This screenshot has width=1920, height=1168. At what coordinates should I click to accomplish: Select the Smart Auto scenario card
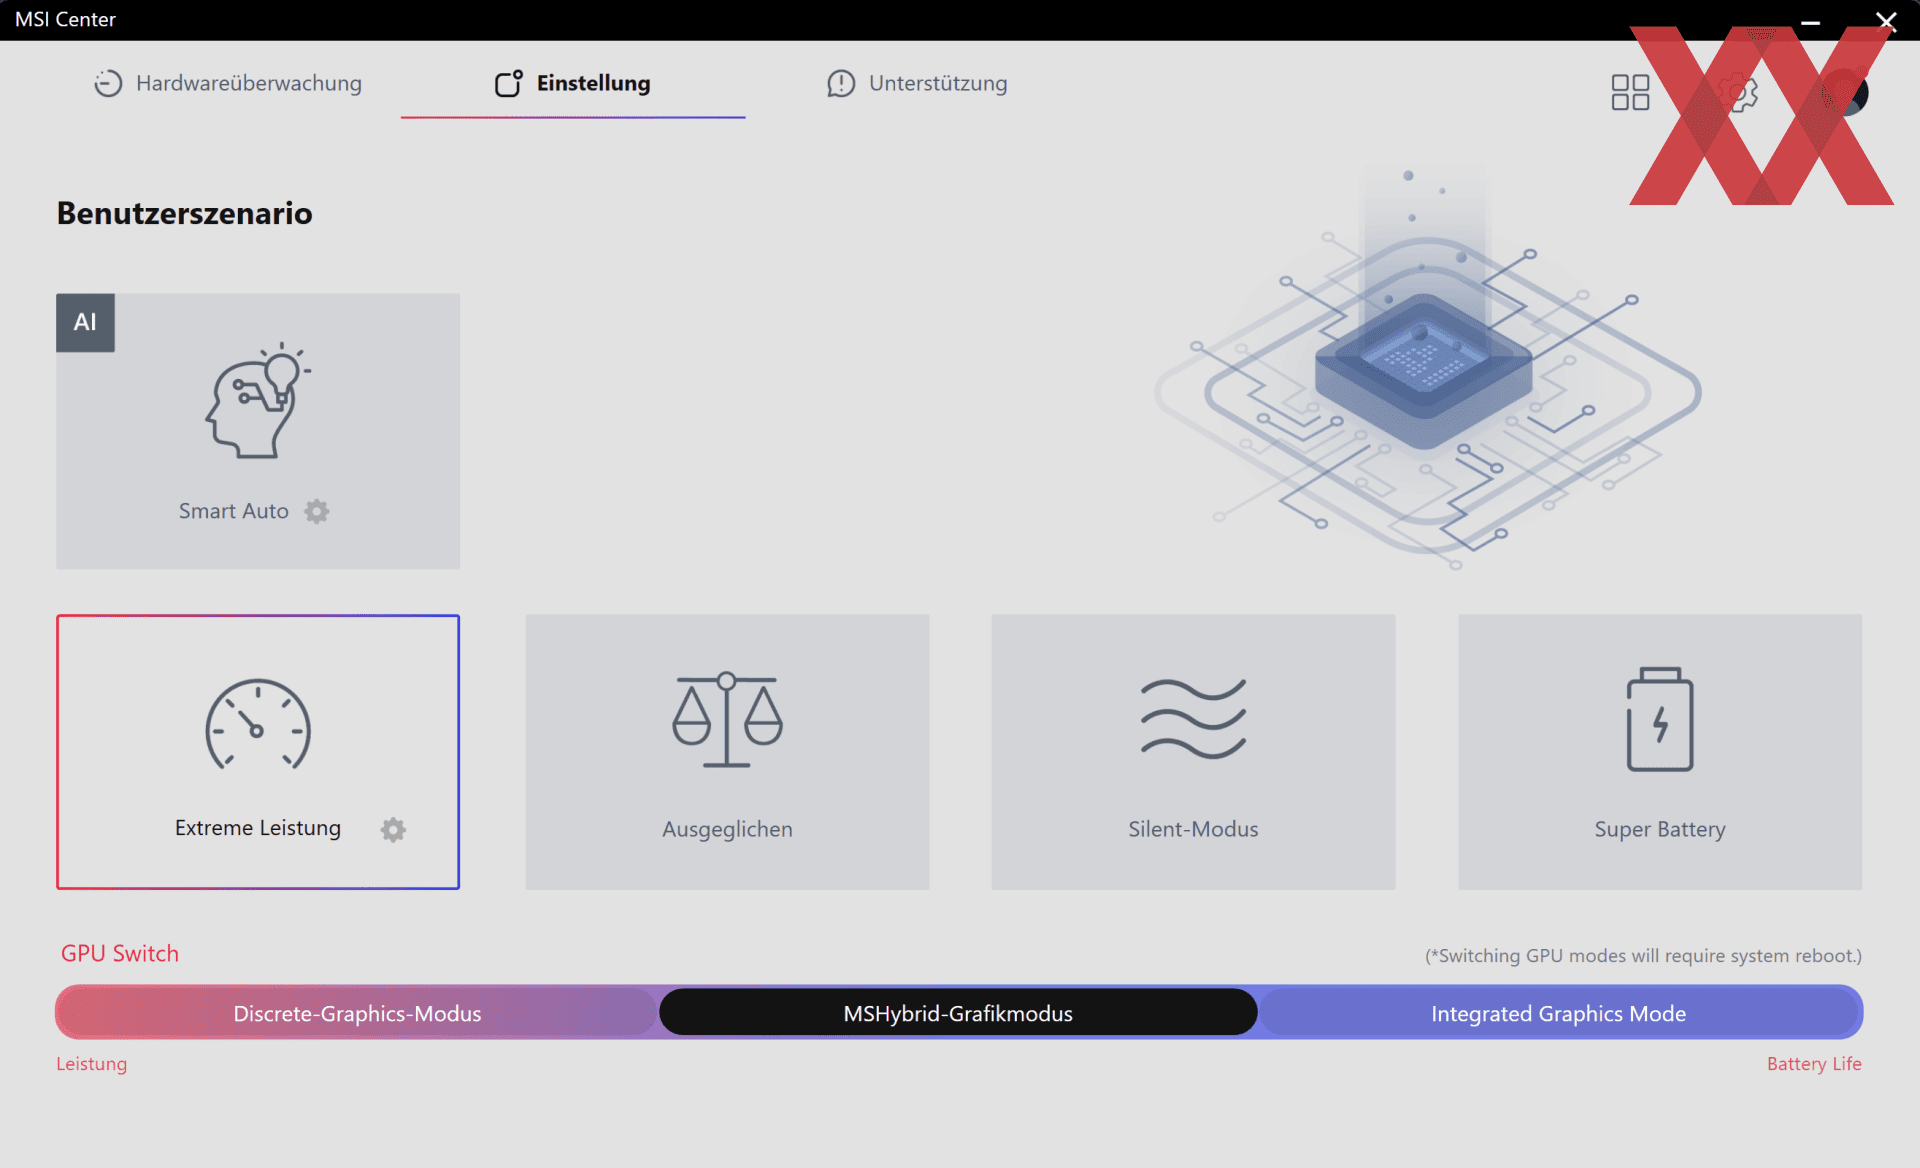[x=258, y=431]
